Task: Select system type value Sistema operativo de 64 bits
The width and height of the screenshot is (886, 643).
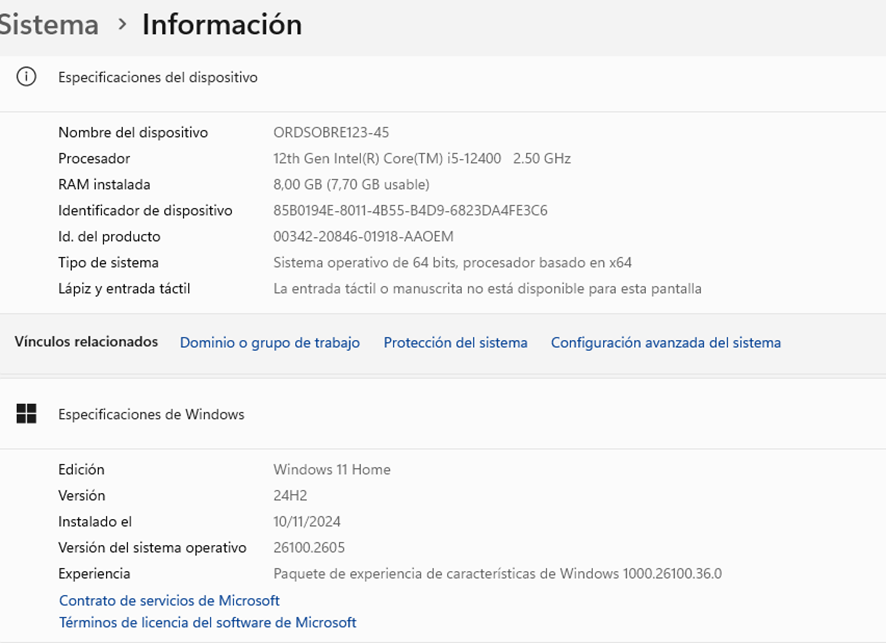Action: pyautogui.click(x=452, y=262)
